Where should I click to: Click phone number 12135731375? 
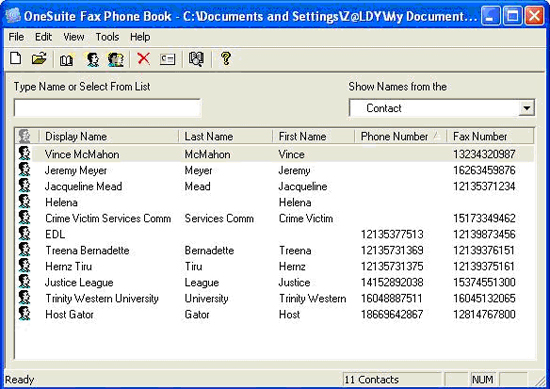pyautogui.click(x=392, y=266)
